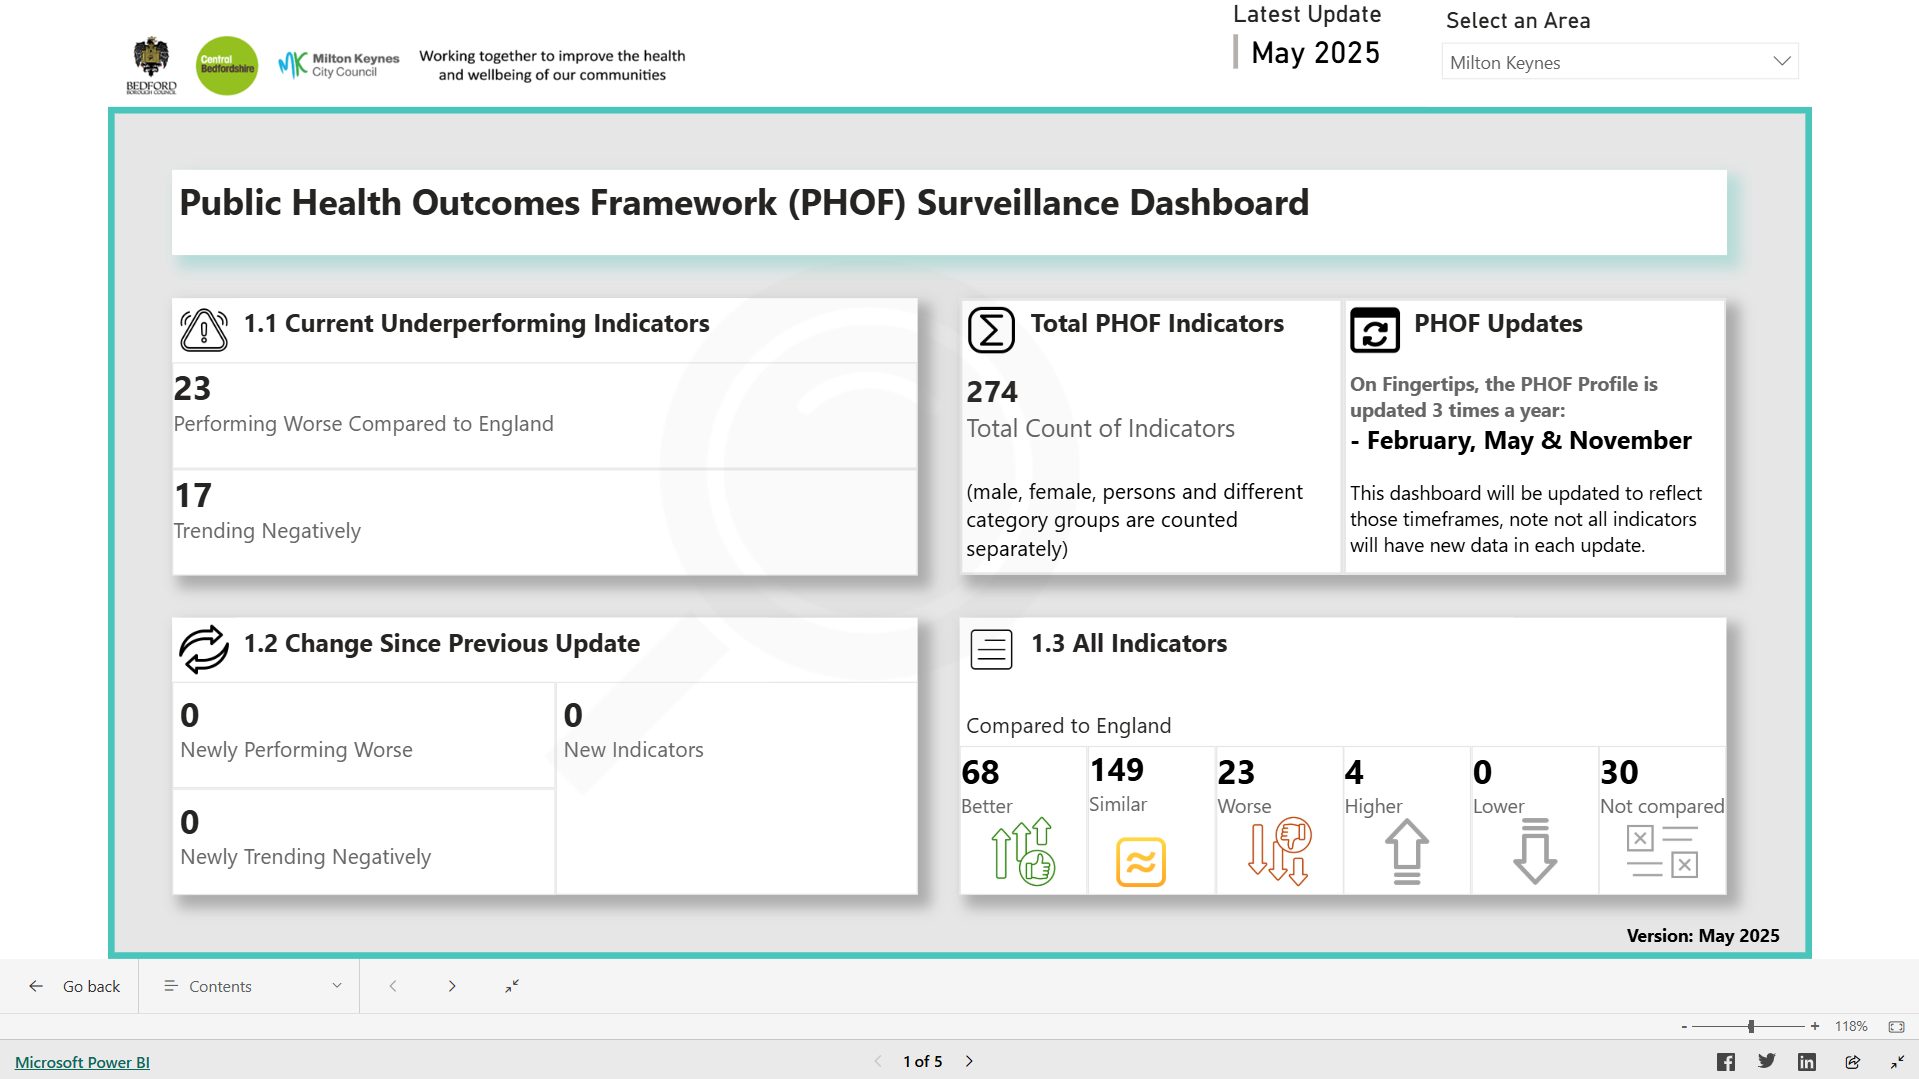Click Go back button
This screenshot has width=1919, height=1079.
pyautogui.click(x=74, y=986)
